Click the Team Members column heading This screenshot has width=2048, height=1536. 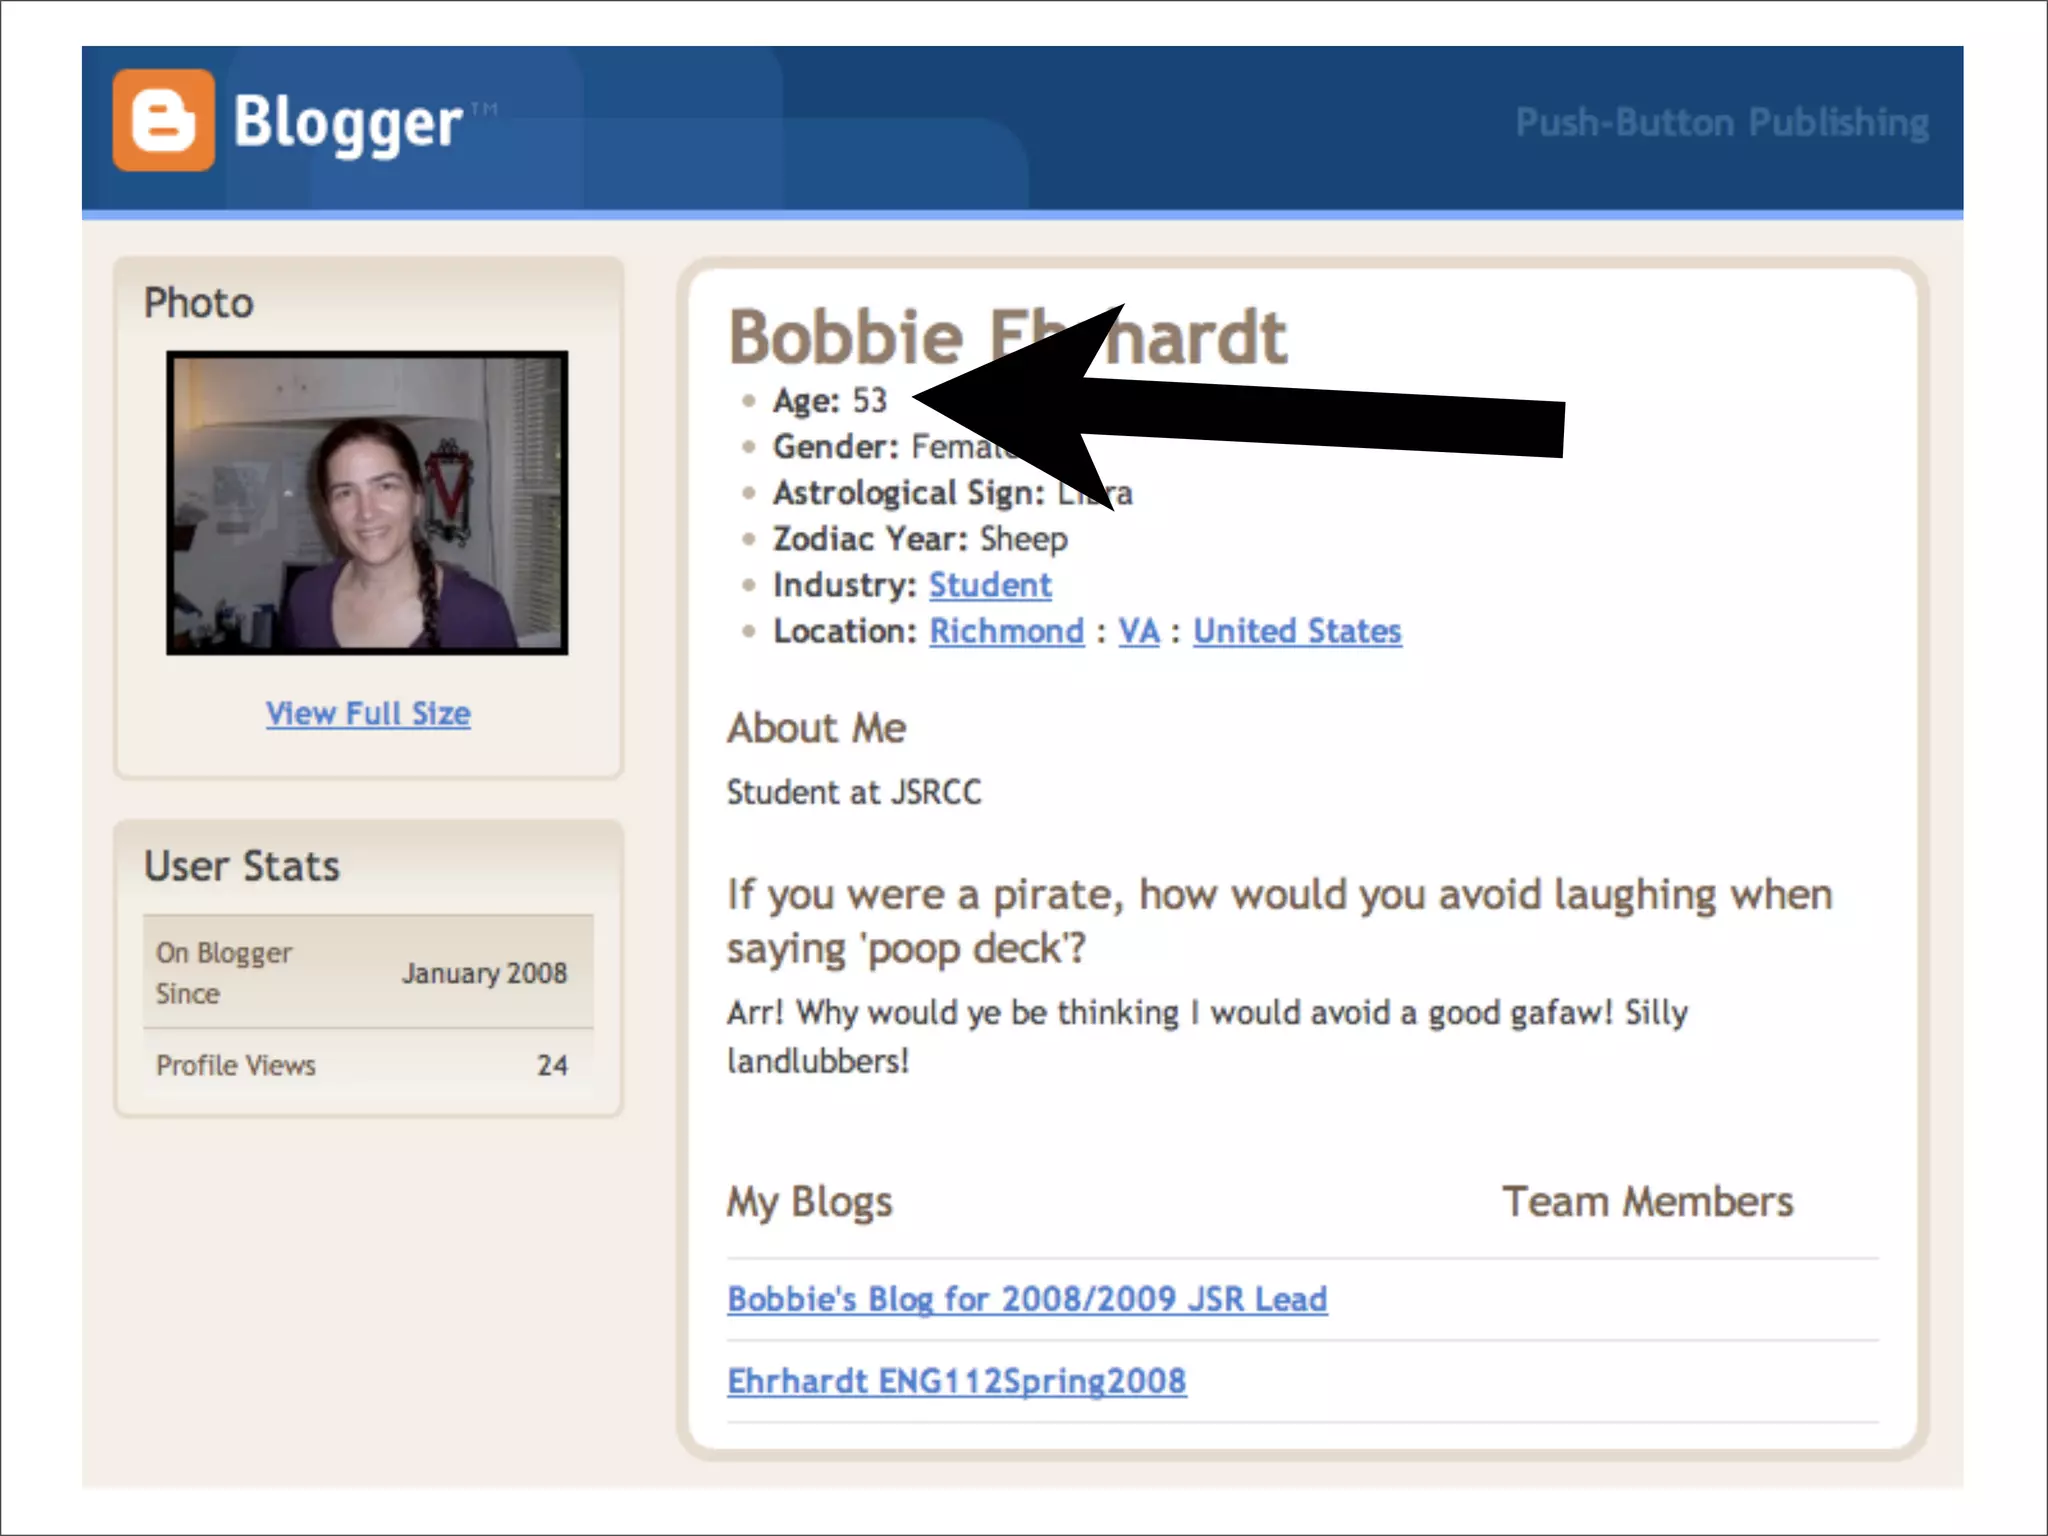(x=1647, y=1201)
